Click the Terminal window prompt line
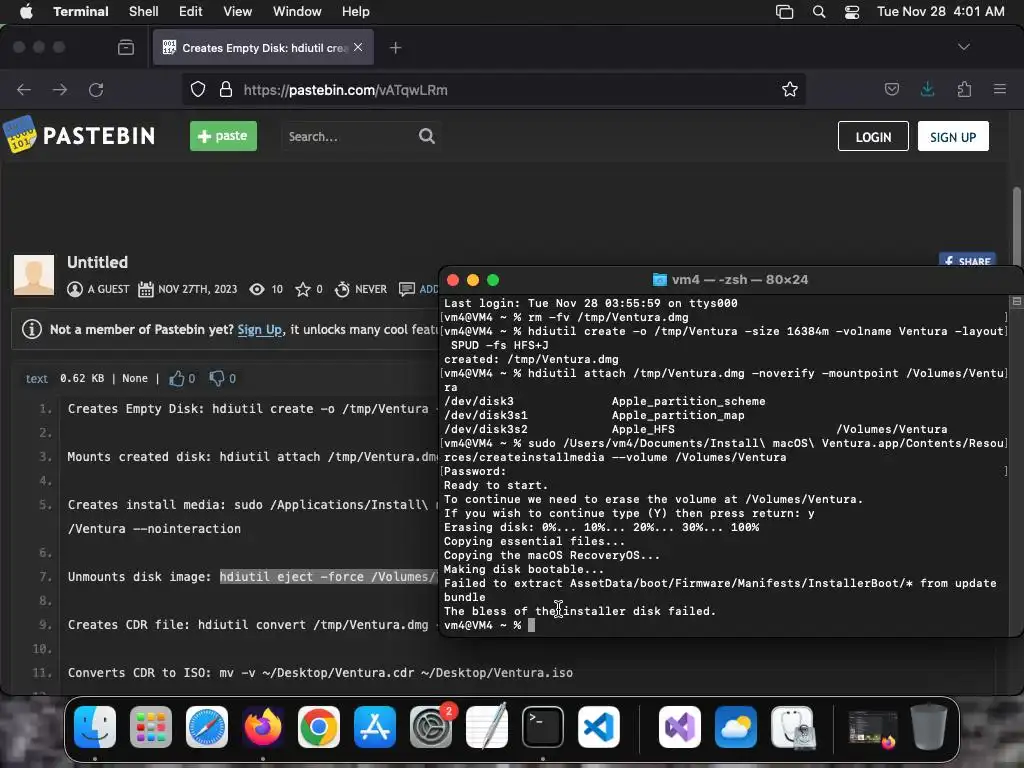This screenshot has height=768, width=1024. [489, 625]
